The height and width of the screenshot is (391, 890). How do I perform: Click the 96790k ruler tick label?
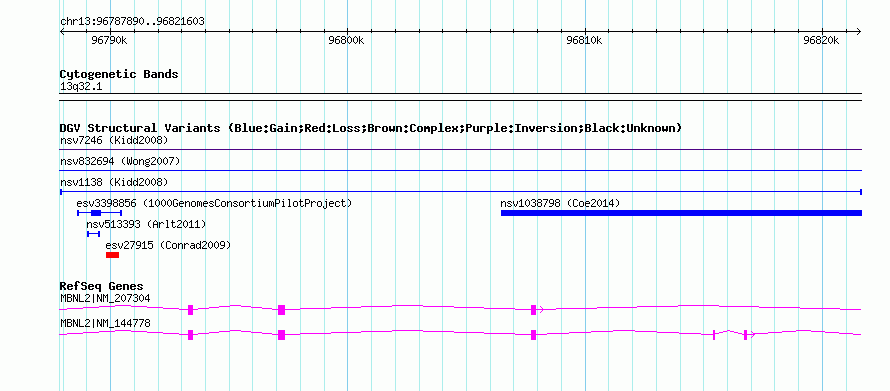click(x=110, y=40)
